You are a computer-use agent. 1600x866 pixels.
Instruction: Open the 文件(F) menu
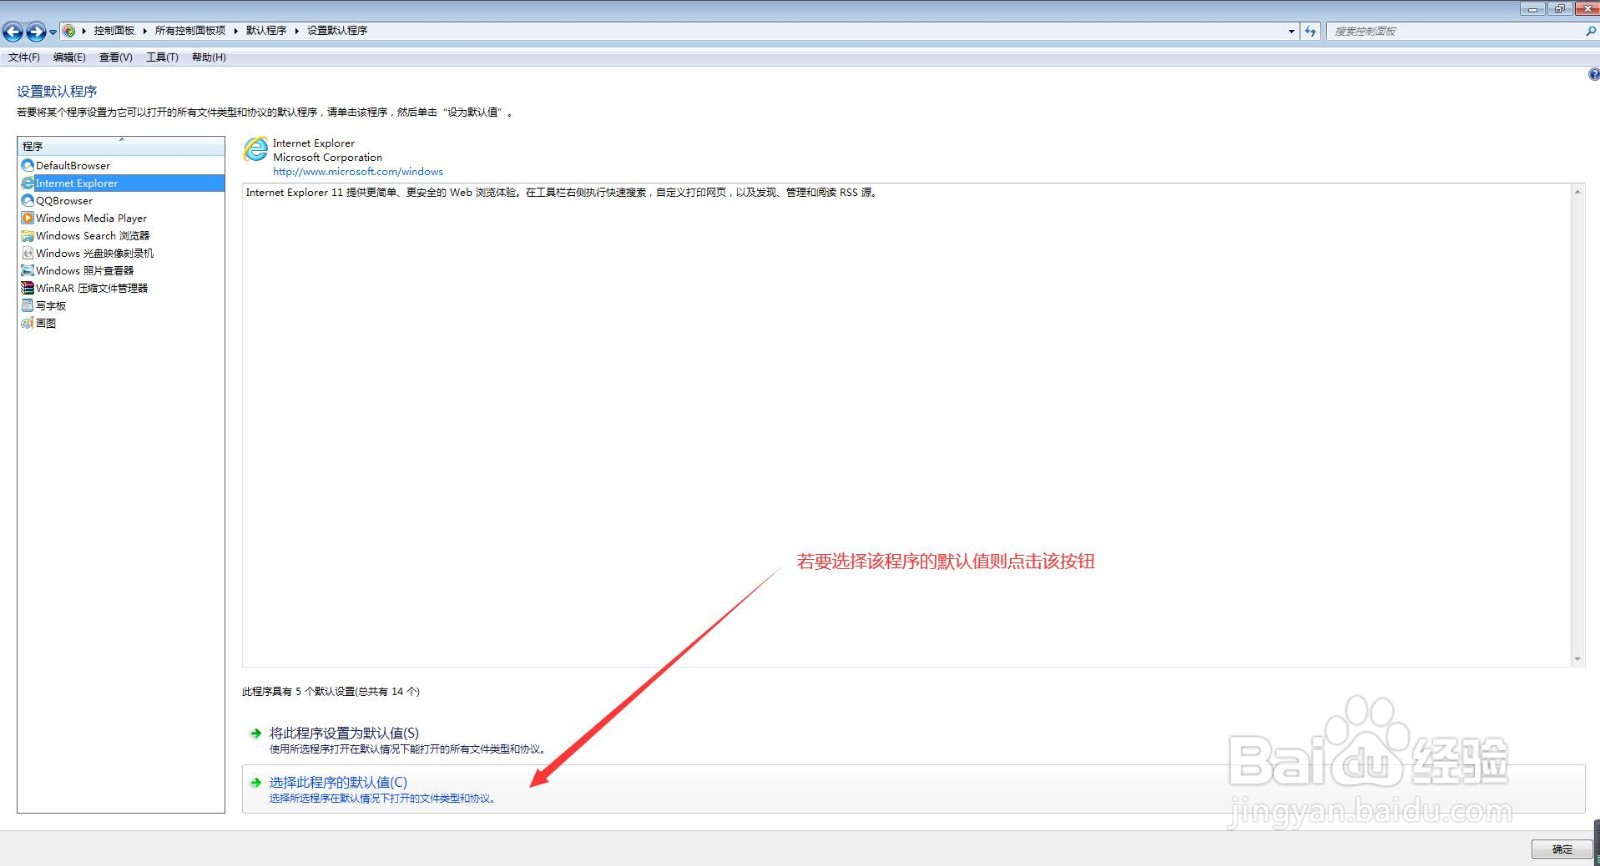(x=24, y=57)
